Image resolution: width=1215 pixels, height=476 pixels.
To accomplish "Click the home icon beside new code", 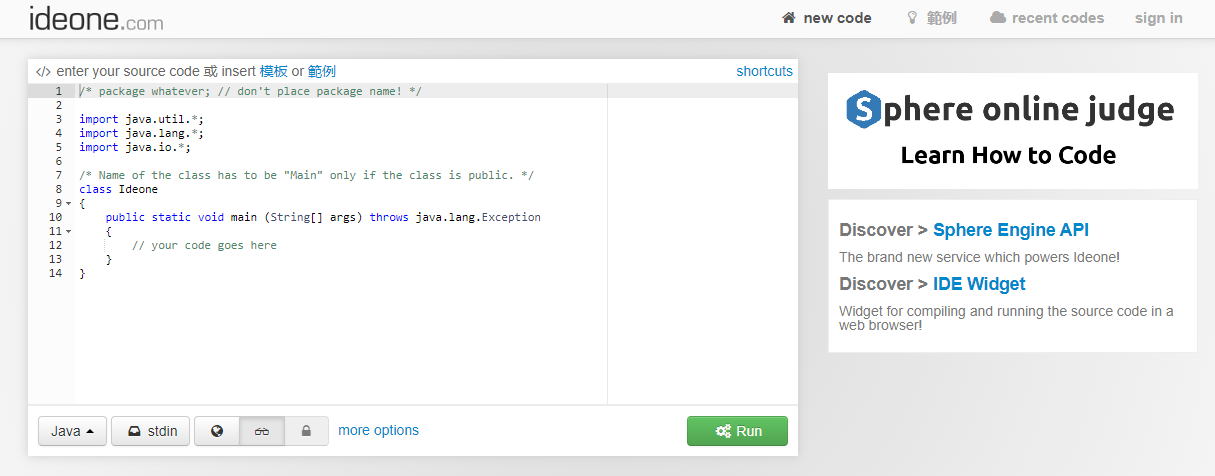I will point(789,18).
